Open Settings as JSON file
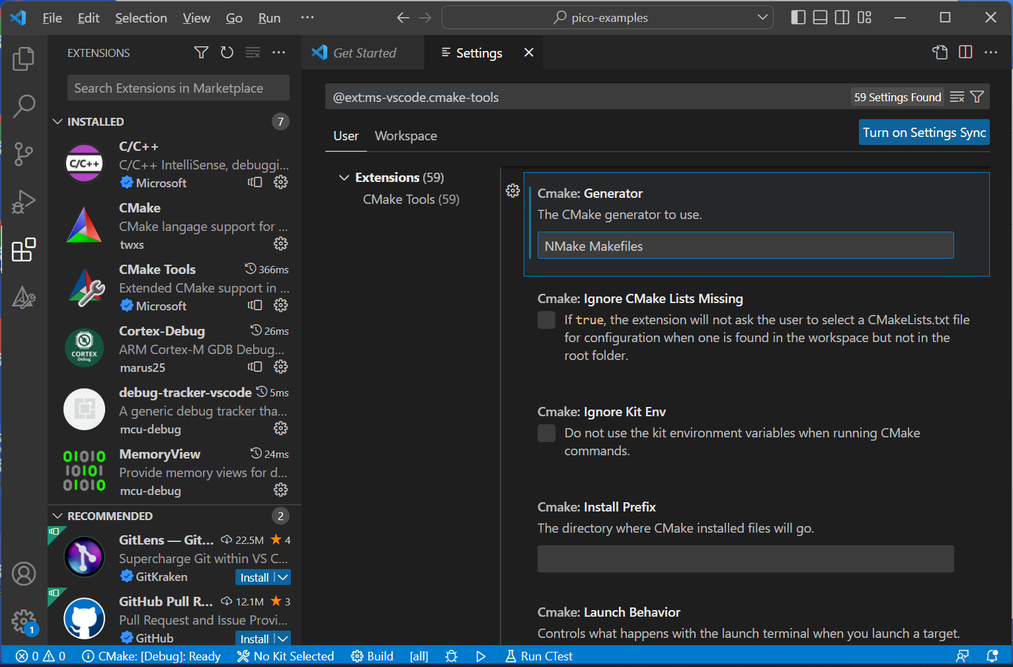The height and width of the screenshot is (667, 1013). (x=940, y=53)
